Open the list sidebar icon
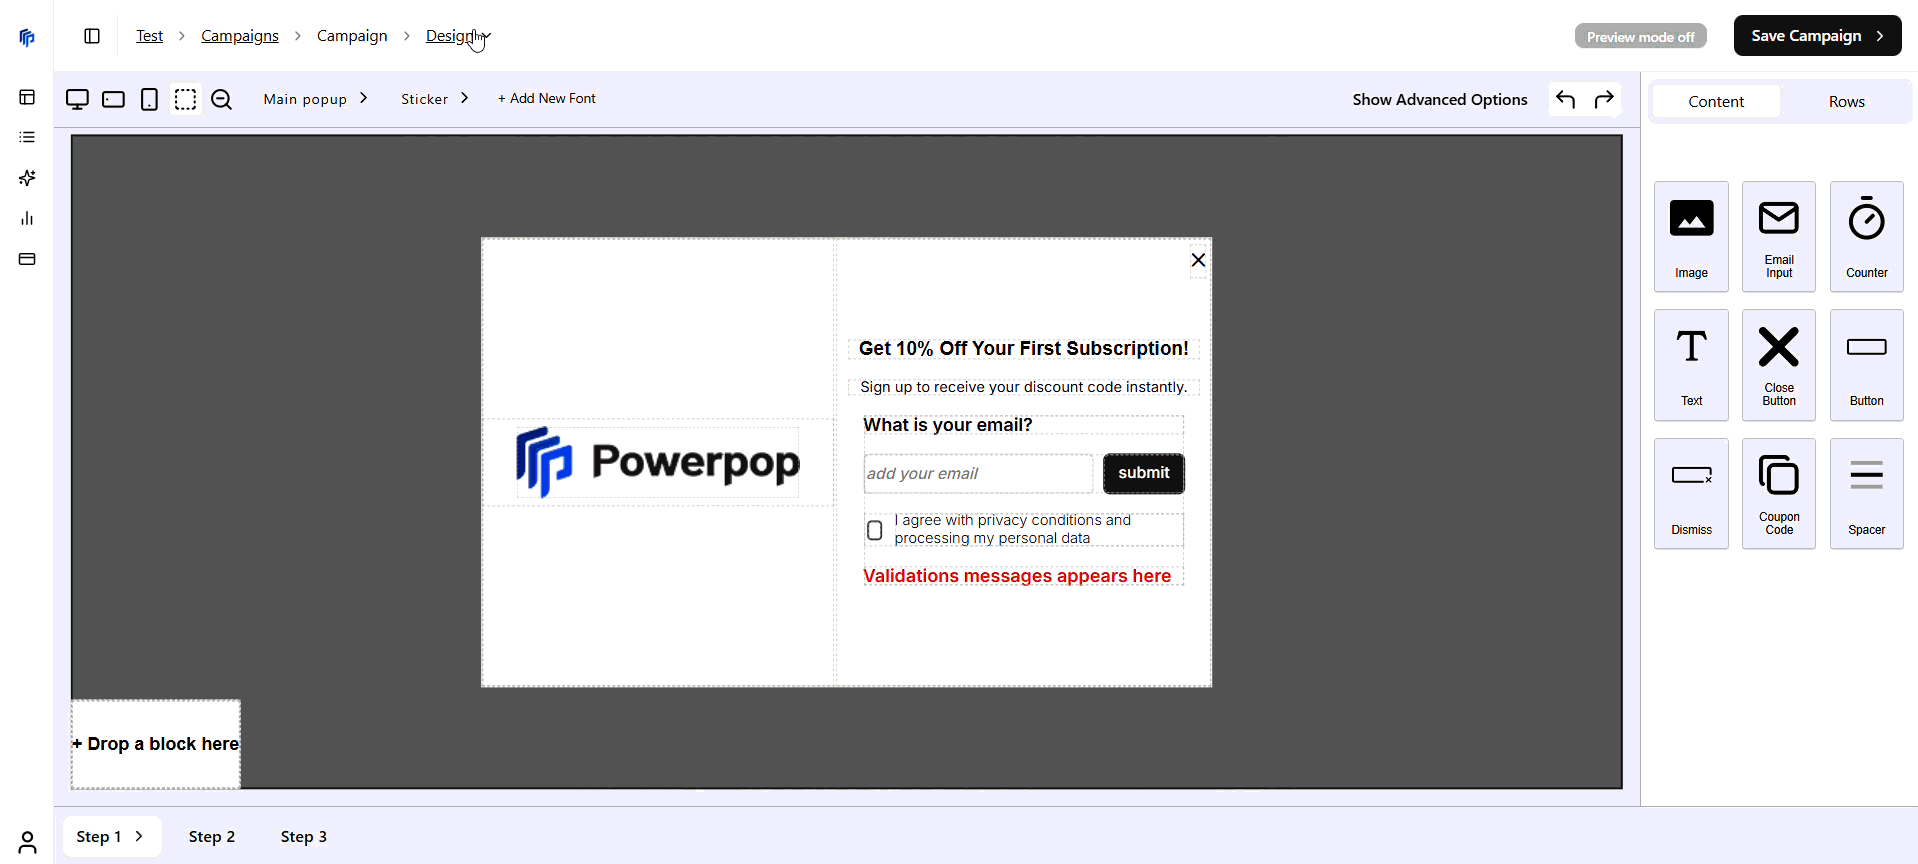The image size is (1918, 864). (27, 137)
